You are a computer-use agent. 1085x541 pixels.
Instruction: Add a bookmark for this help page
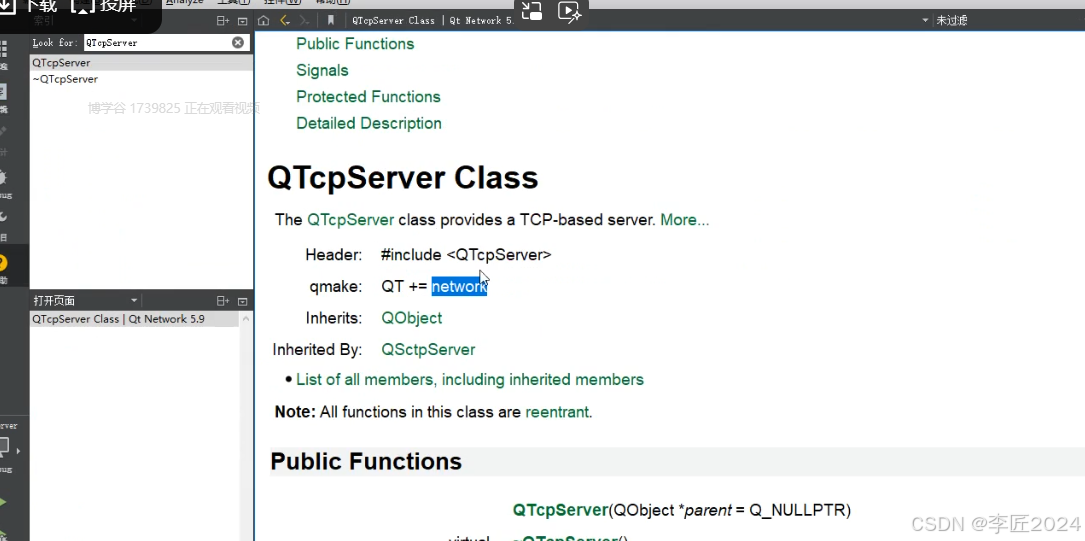coord(331,21)
